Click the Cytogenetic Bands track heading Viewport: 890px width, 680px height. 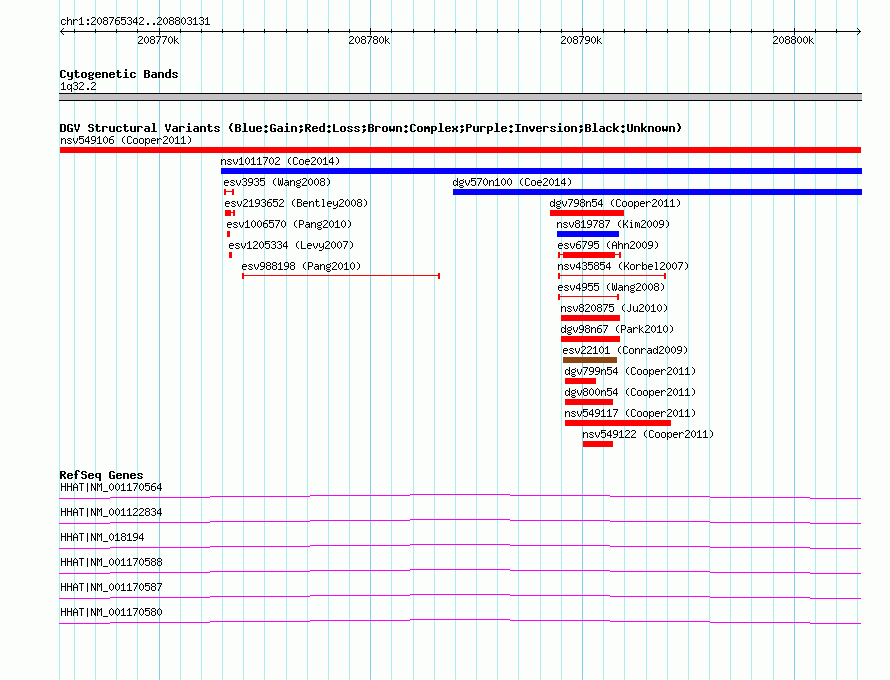click(x=119, y=74)
